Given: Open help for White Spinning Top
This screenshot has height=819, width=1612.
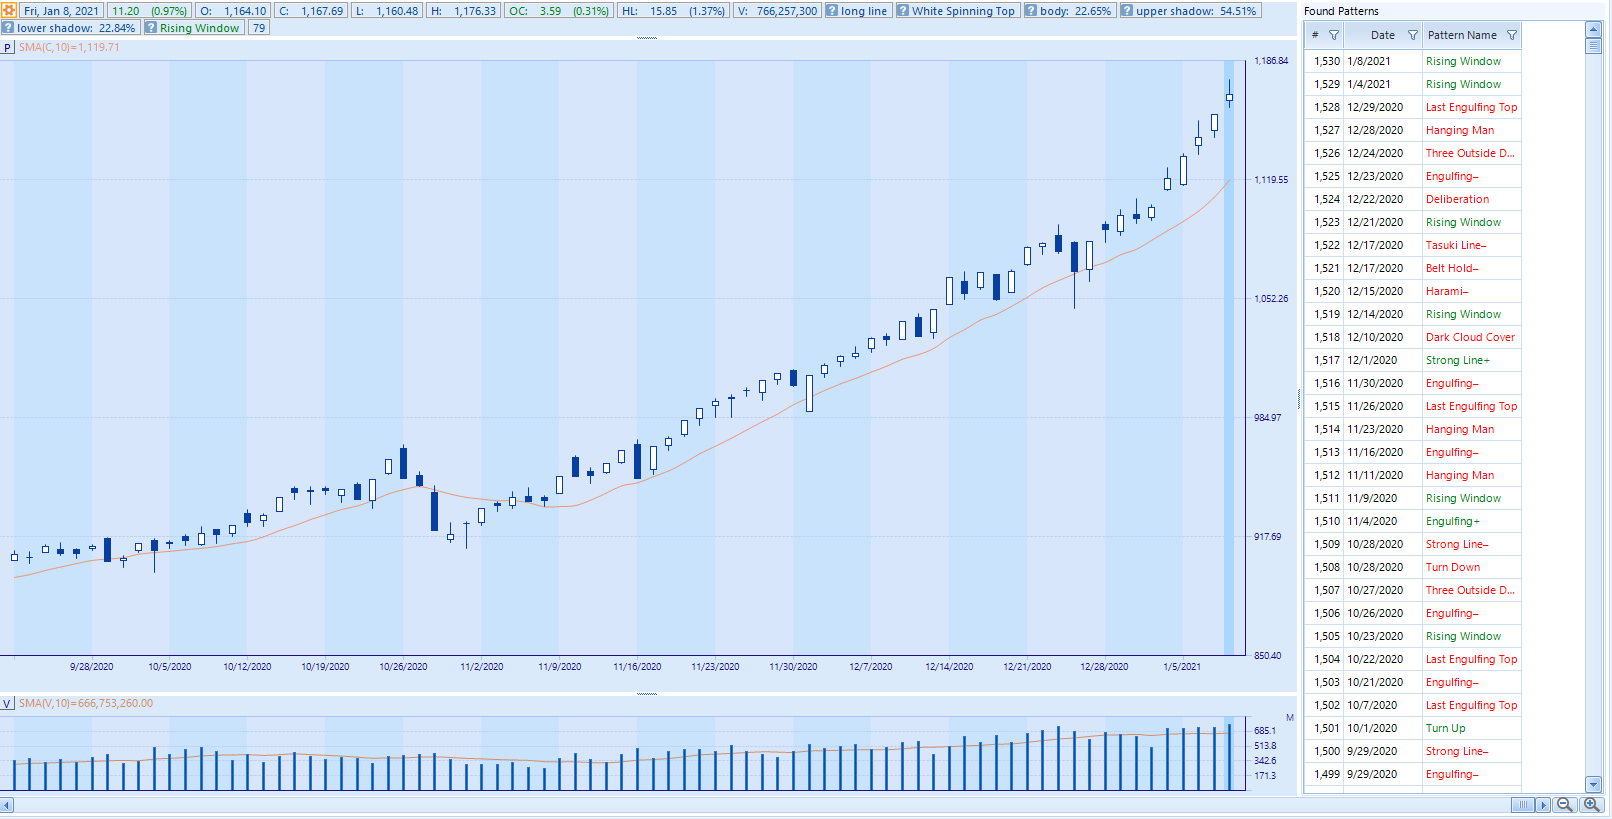Looking at the screenshot, I should (x=903, y=11).
